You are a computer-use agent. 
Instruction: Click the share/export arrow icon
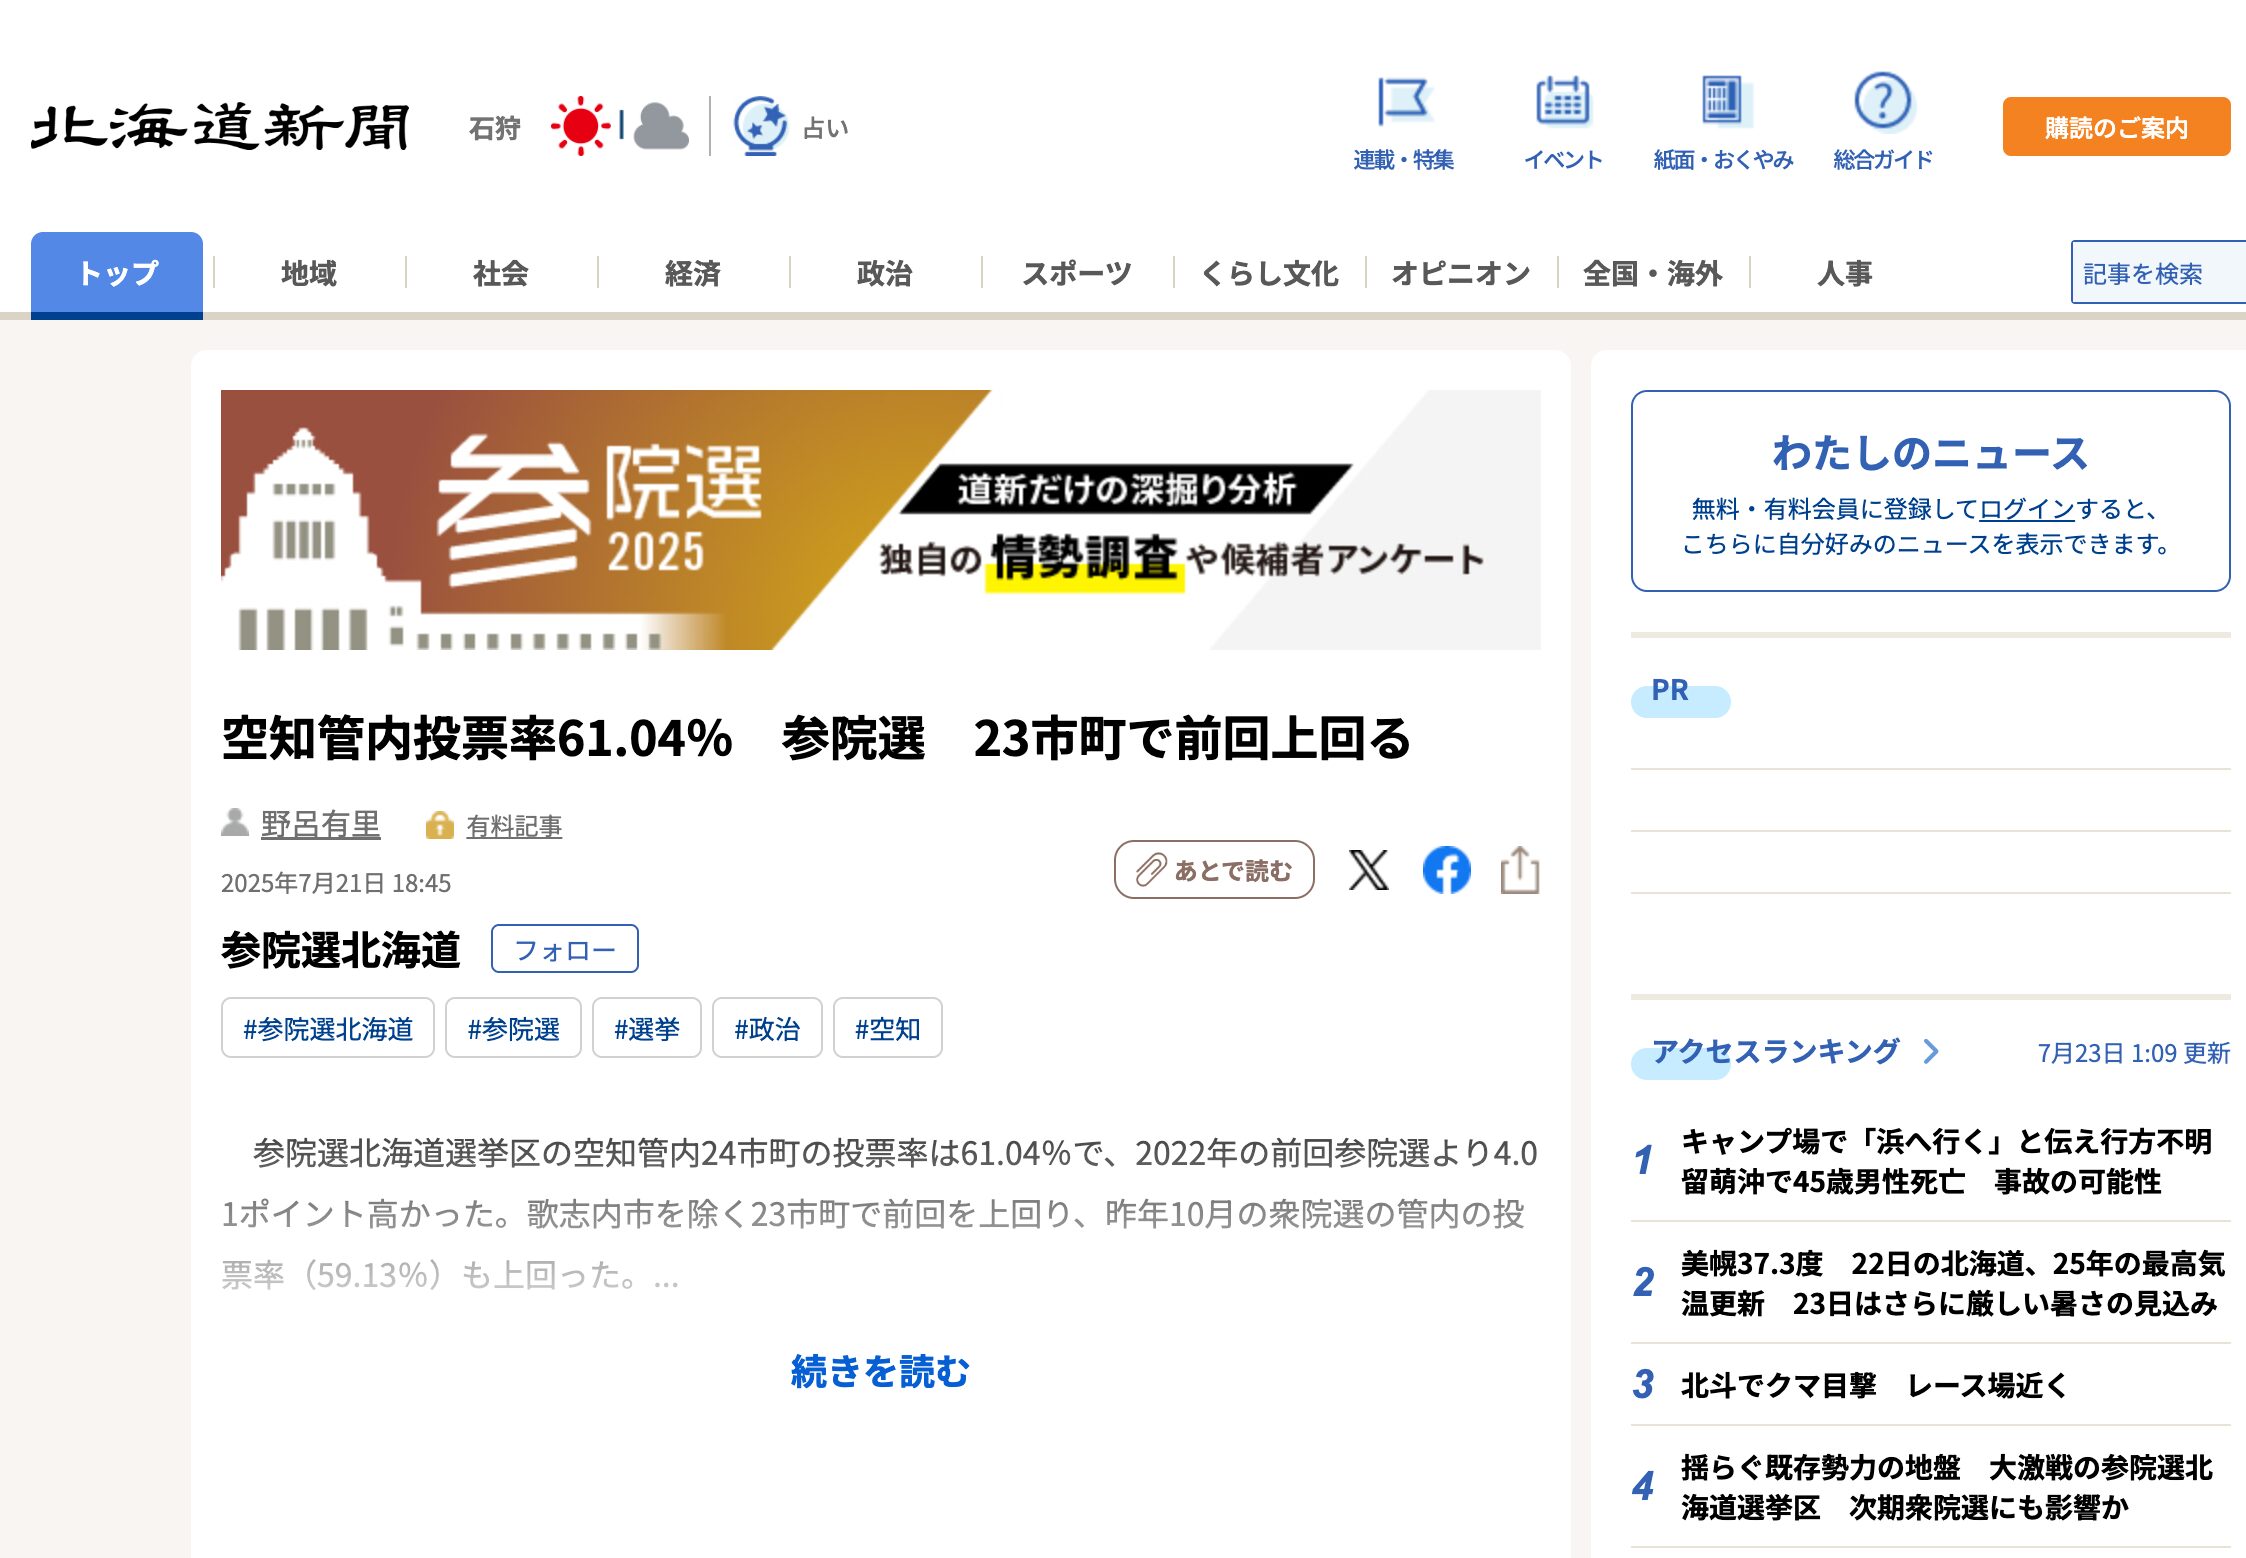click(x=1521, y=871)
